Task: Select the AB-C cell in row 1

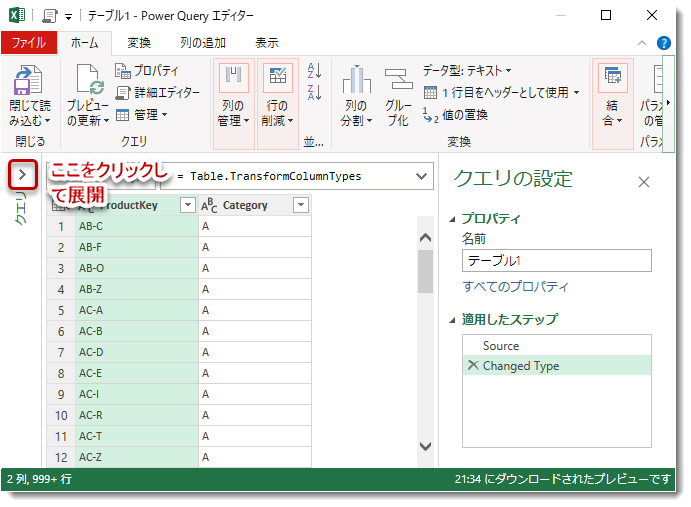Action: 137,226
